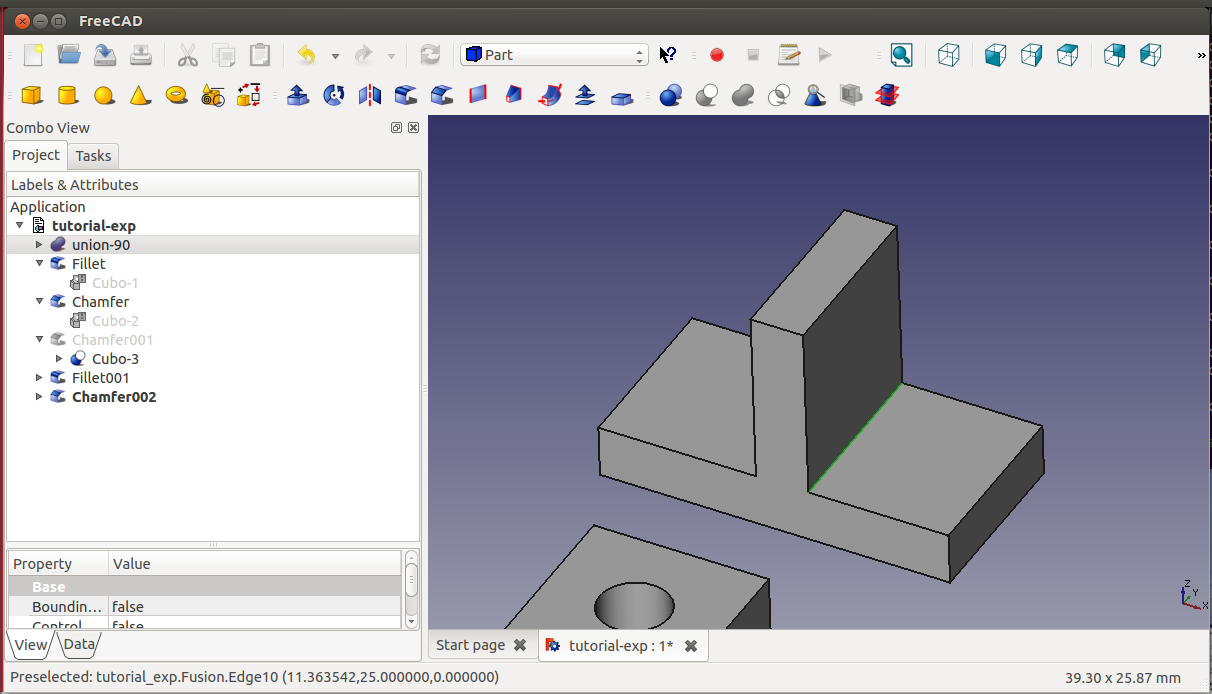Open the What's This help tool
1212x694 pixels.
coord(668,55)
